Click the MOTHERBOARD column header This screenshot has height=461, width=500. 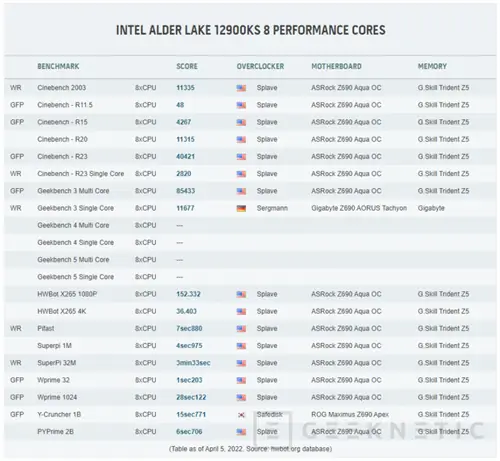point(336,66)
